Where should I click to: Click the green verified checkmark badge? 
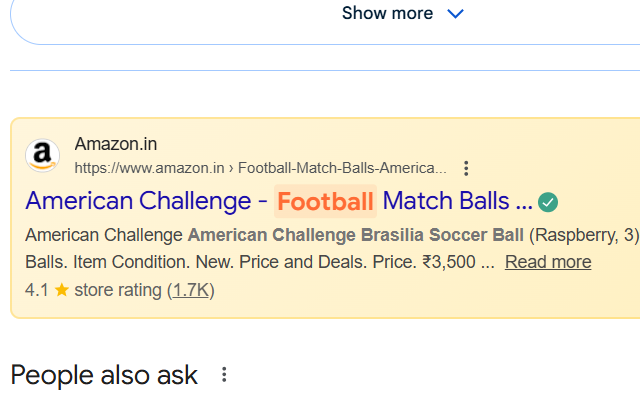point(548,202)
